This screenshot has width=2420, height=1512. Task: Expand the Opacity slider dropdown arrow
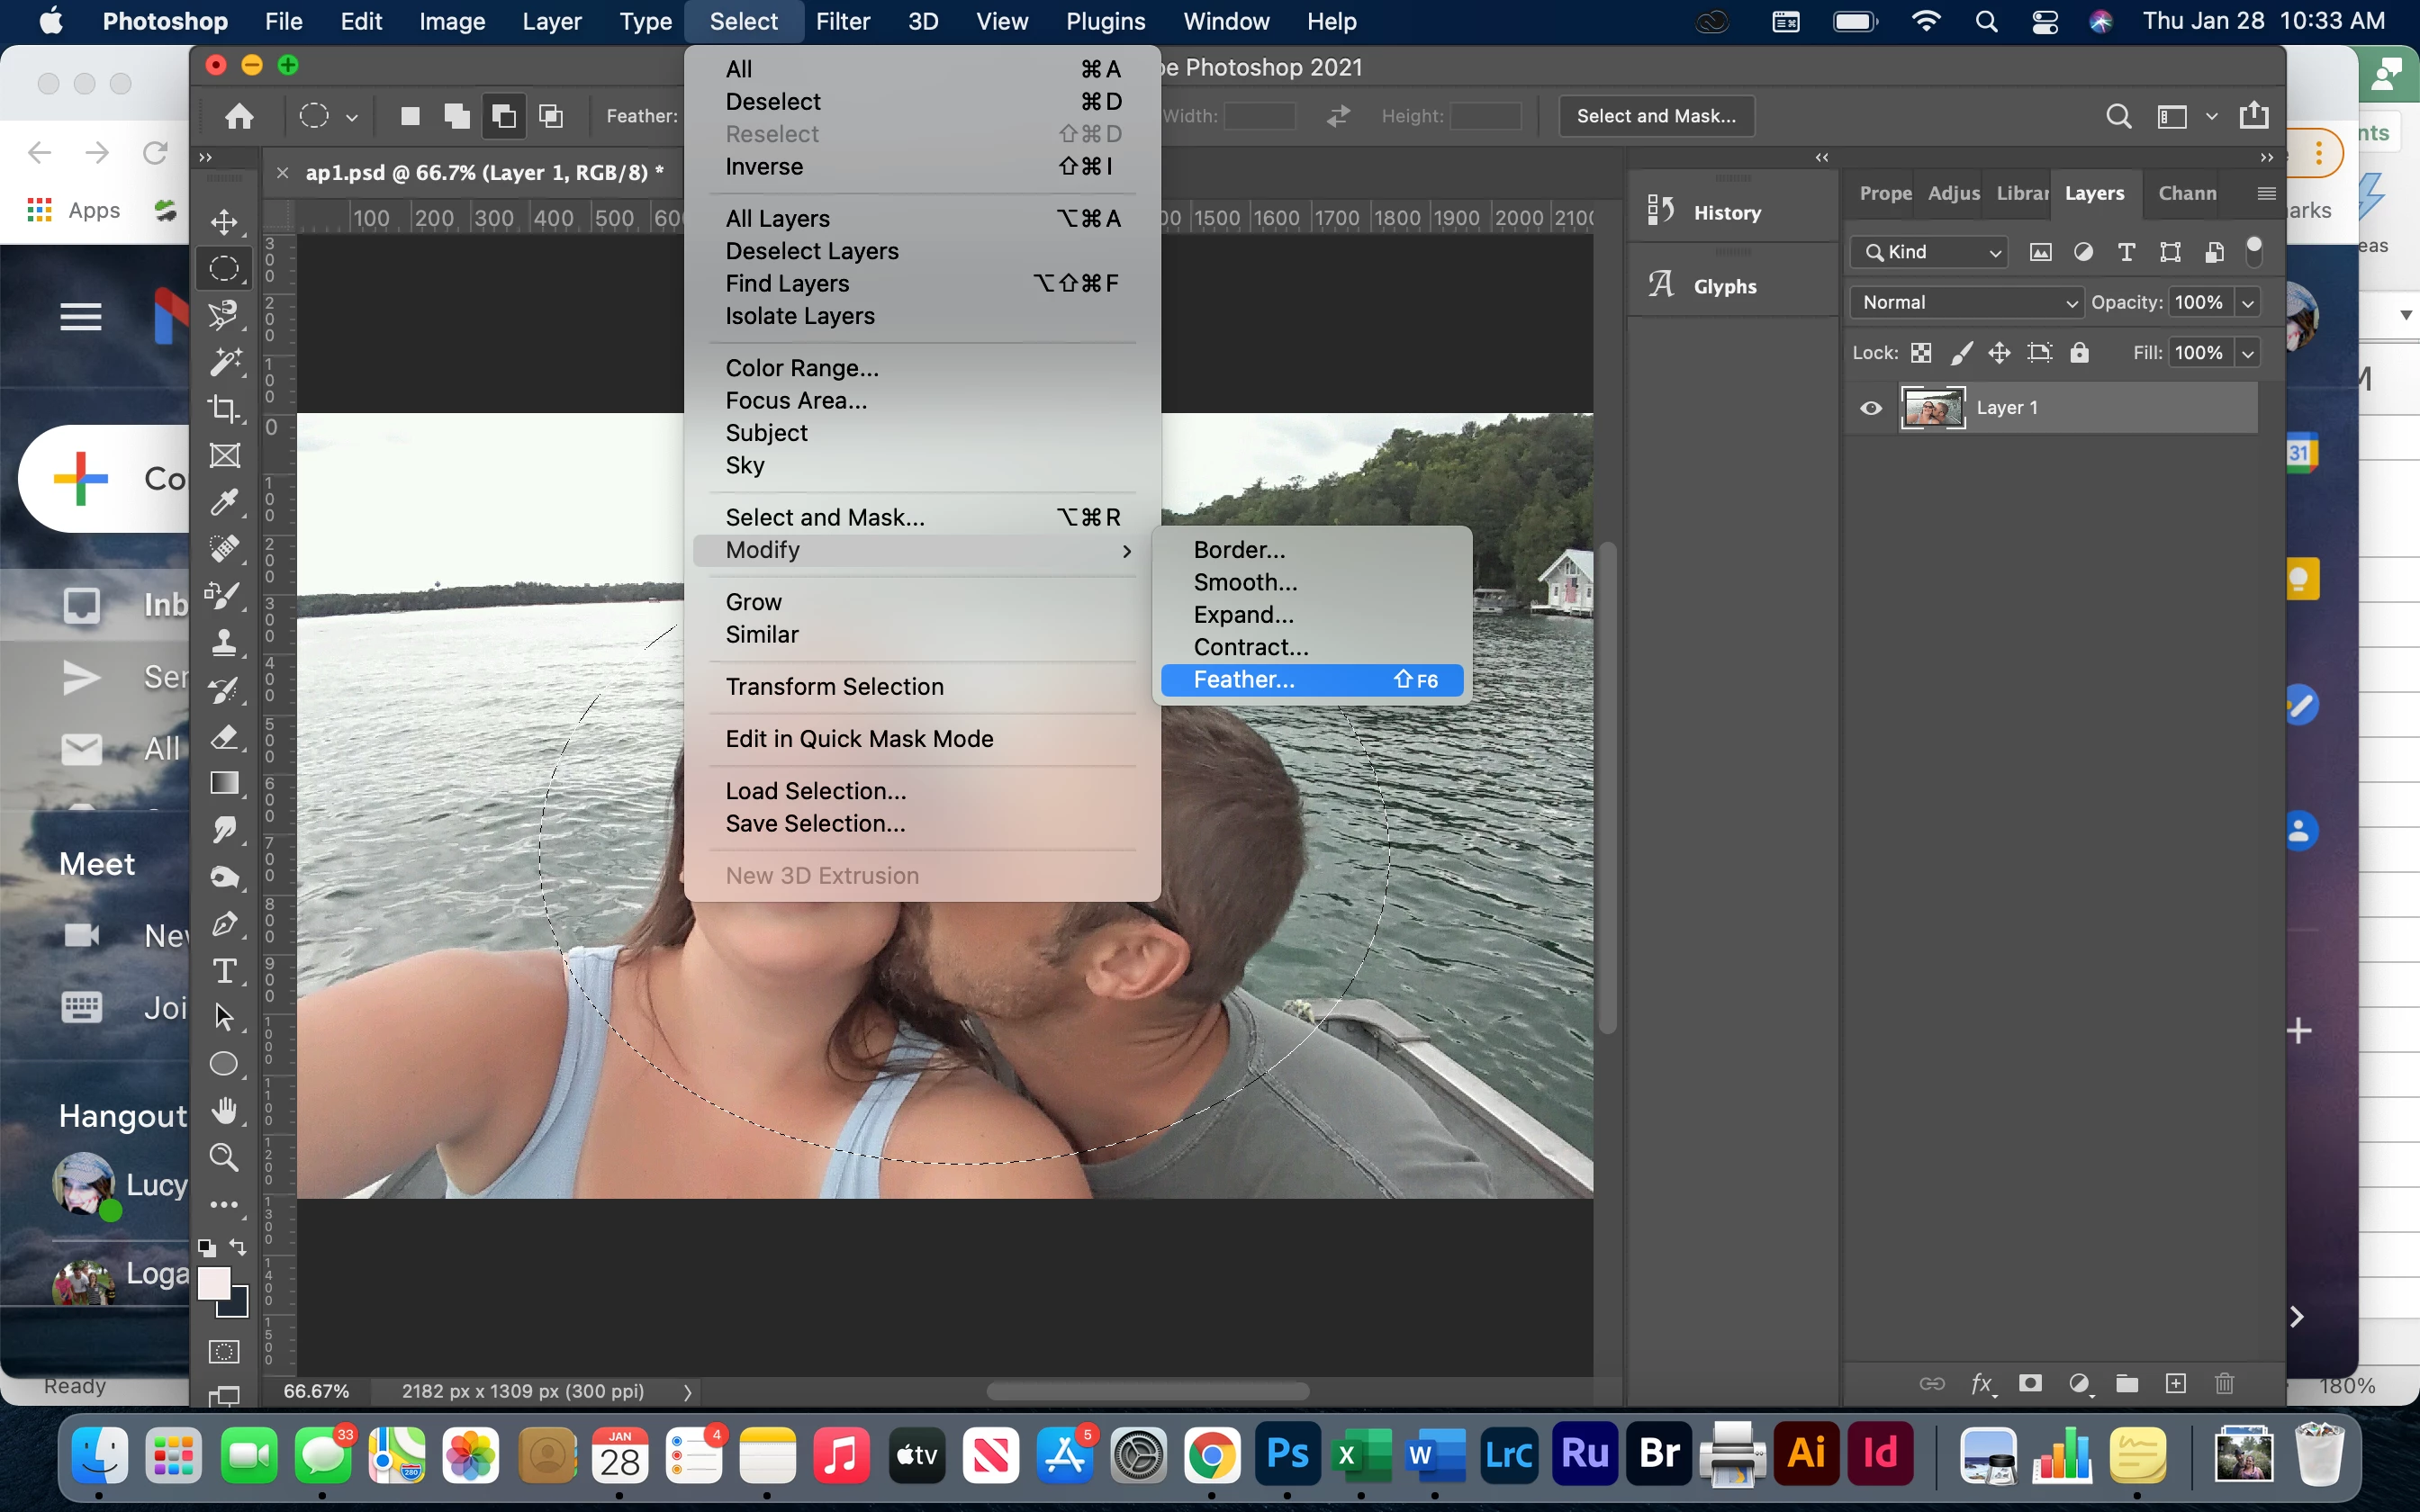click(2248, 302)
